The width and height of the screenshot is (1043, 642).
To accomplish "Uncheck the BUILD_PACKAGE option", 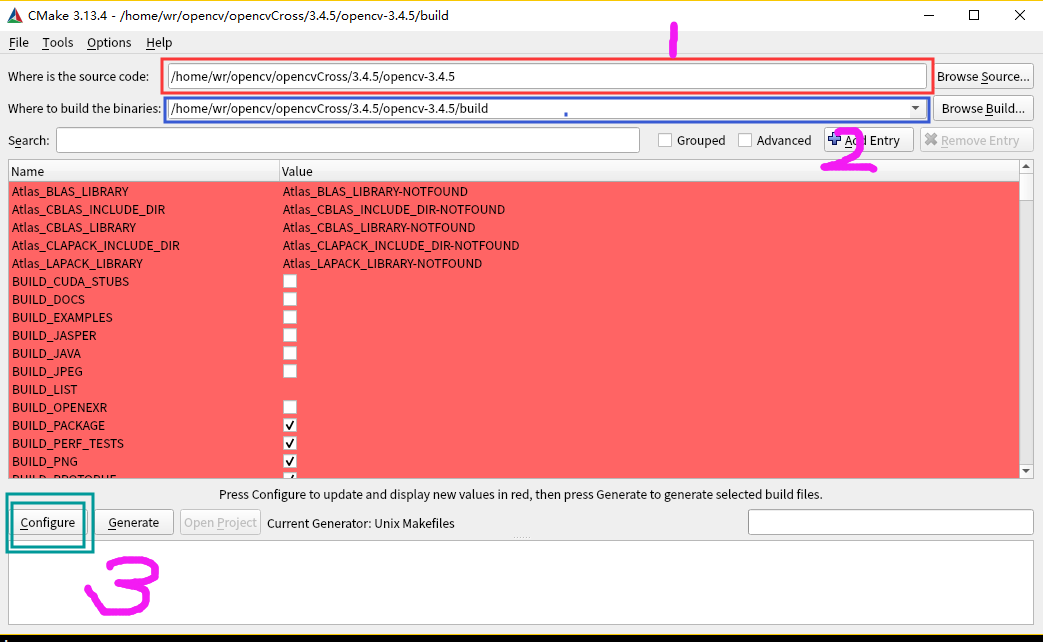I will (x=290, y=425).
